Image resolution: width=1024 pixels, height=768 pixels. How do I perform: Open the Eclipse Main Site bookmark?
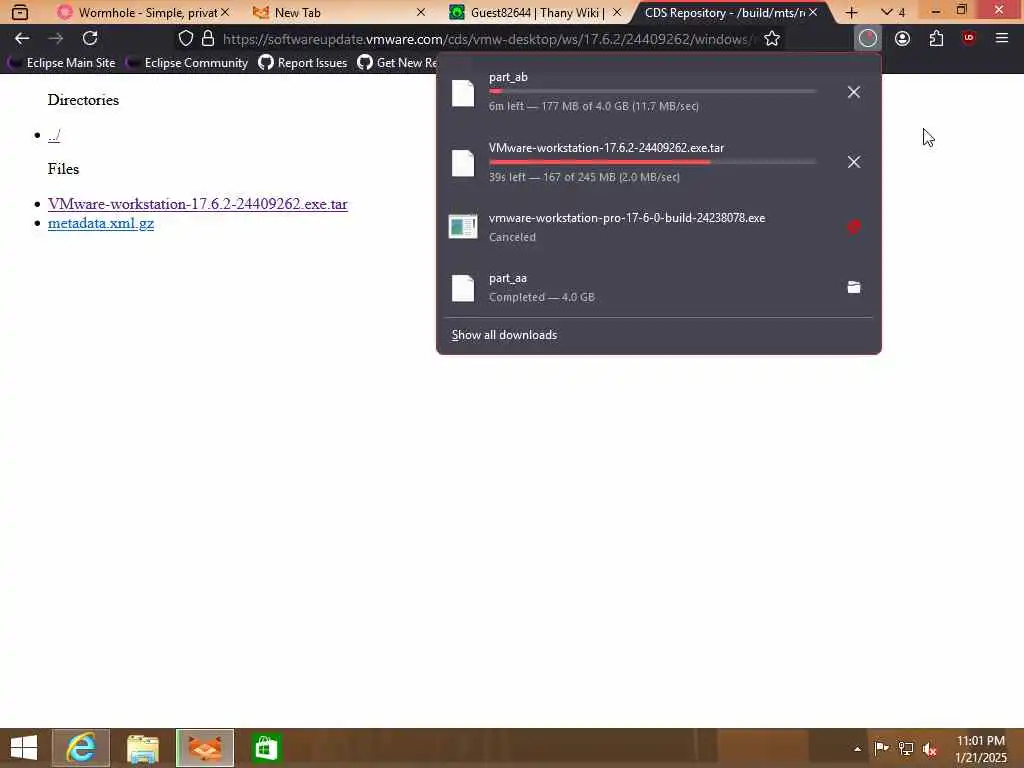pos(61,63)
